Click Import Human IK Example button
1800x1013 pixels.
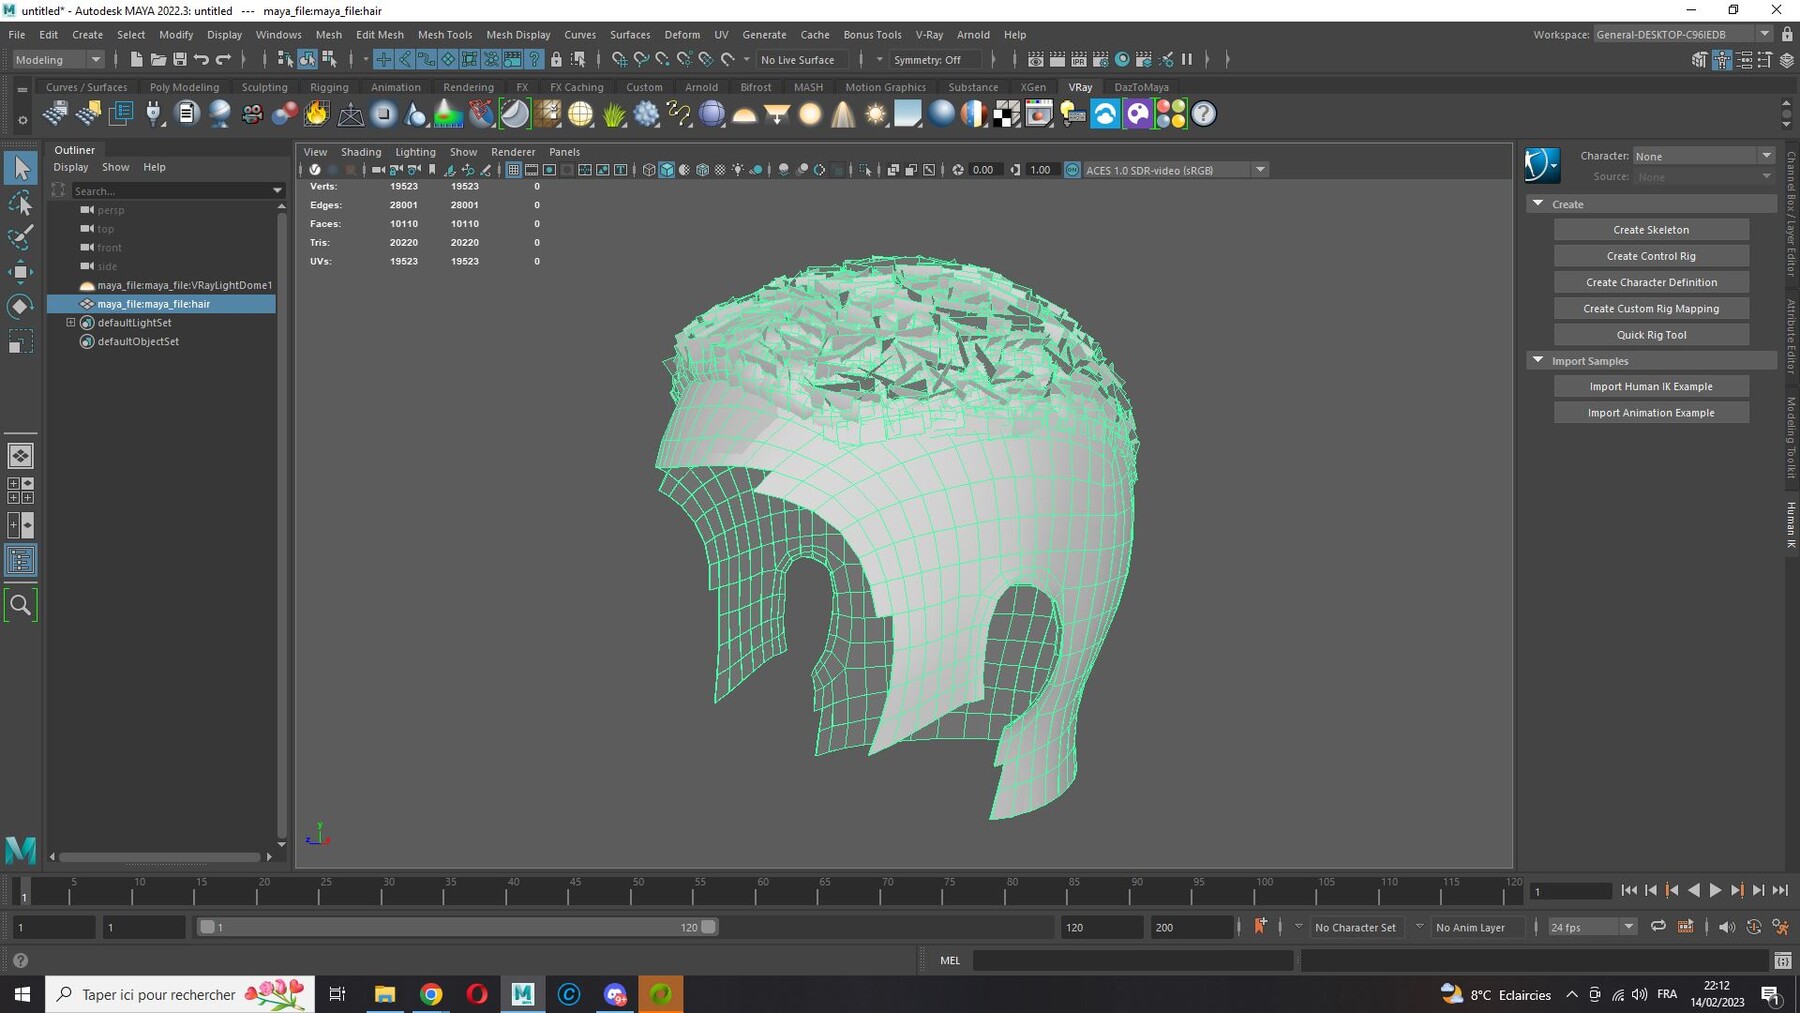click(x=1651, y=387)
